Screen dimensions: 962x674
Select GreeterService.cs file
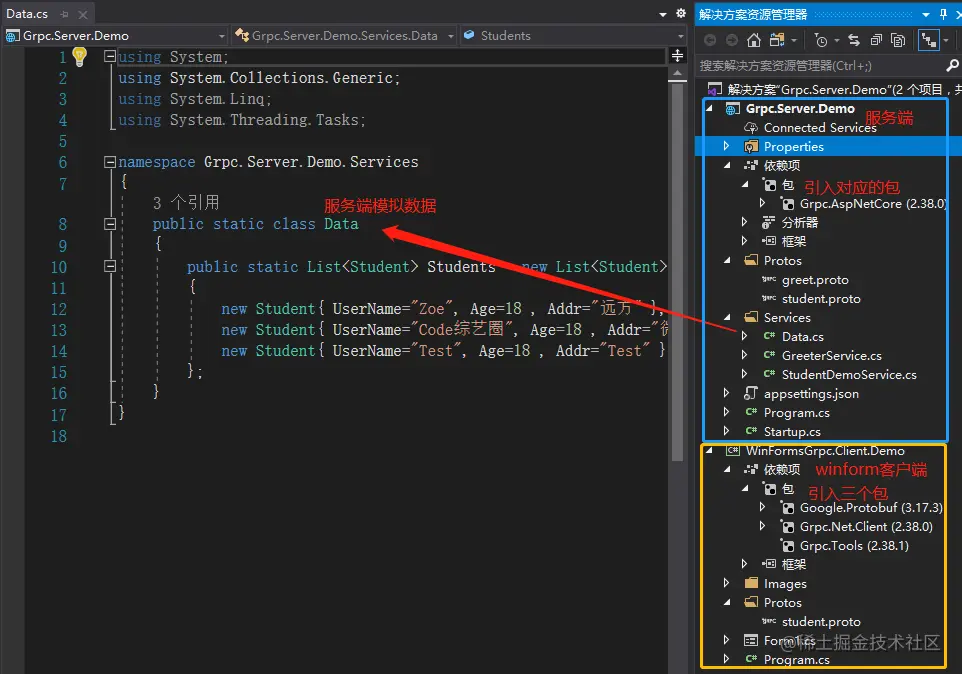[831, 356]
